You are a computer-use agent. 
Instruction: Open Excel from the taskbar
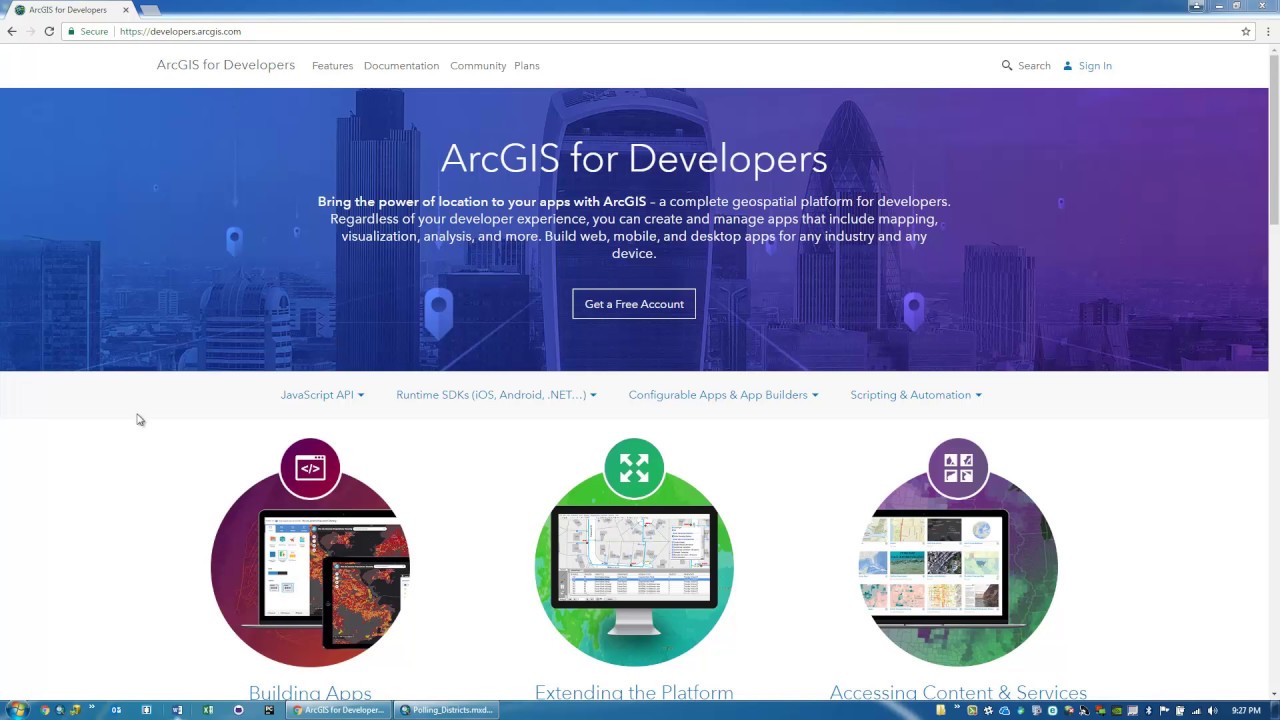(208, 710)
